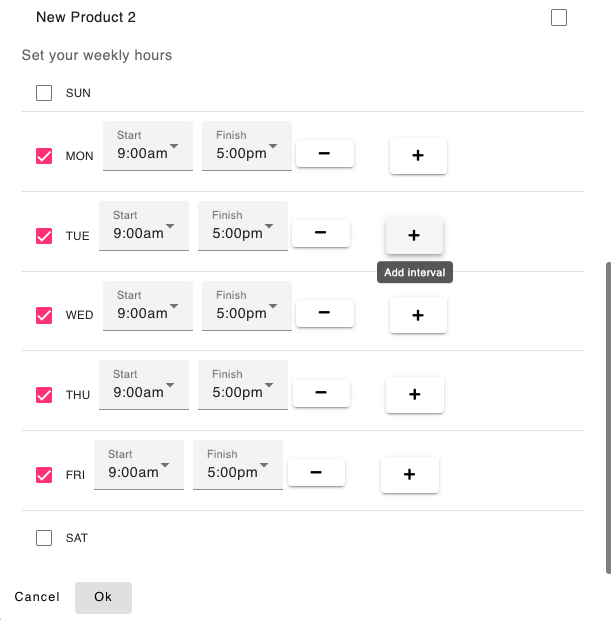Add a time interval for Thursday

pos(414,395)
